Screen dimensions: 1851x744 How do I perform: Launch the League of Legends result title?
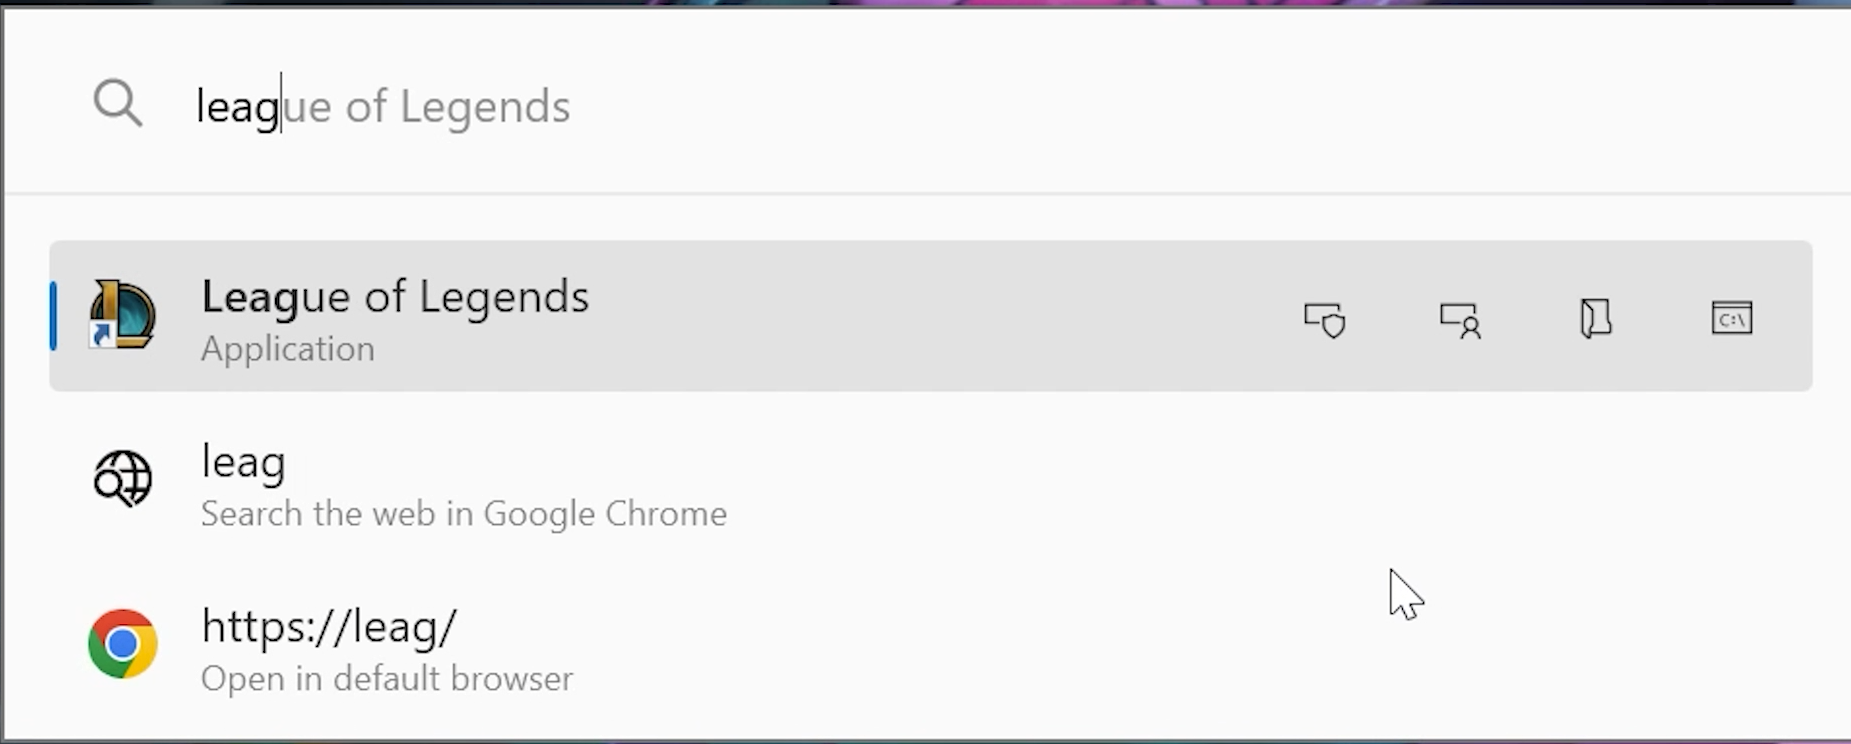click(x=395, y=296)
